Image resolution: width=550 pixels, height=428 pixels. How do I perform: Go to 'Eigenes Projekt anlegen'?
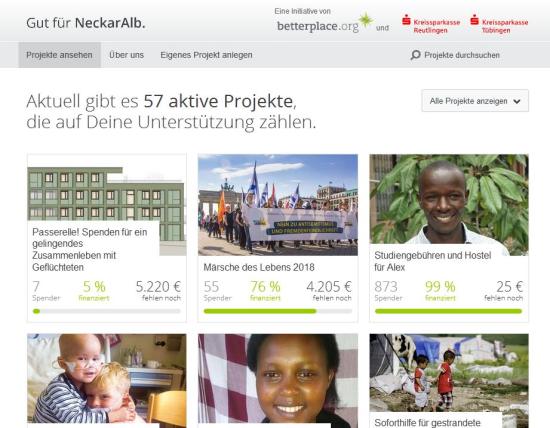point(206,55)
